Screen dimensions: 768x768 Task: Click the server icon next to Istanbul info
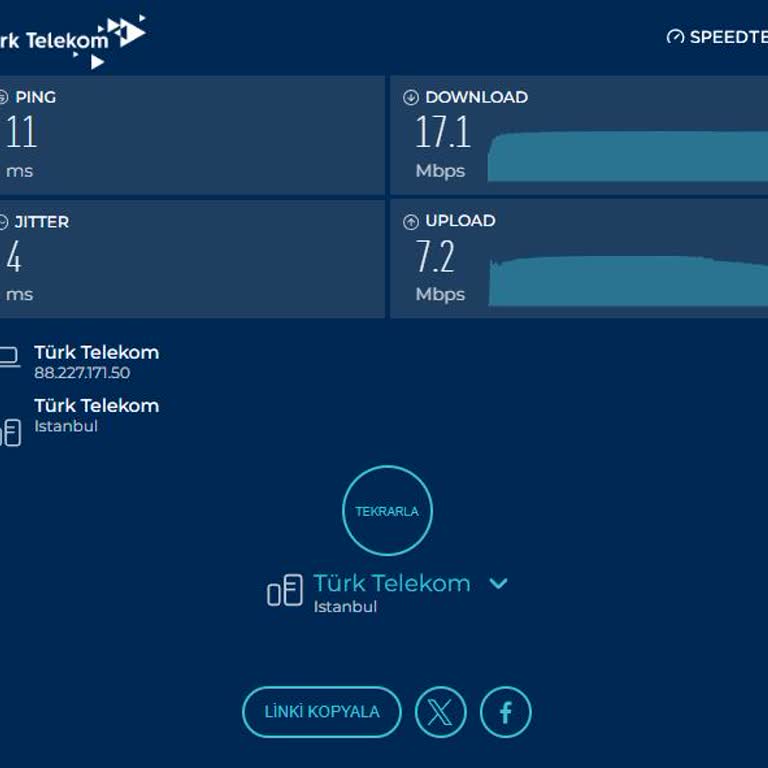pos(10,432)
